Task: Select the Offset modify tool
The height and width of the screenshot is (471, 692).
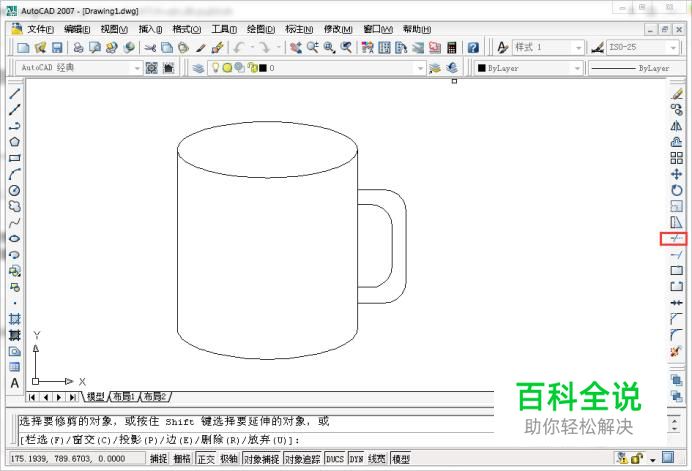Action: pyautogui.click(x=677, y=142)
